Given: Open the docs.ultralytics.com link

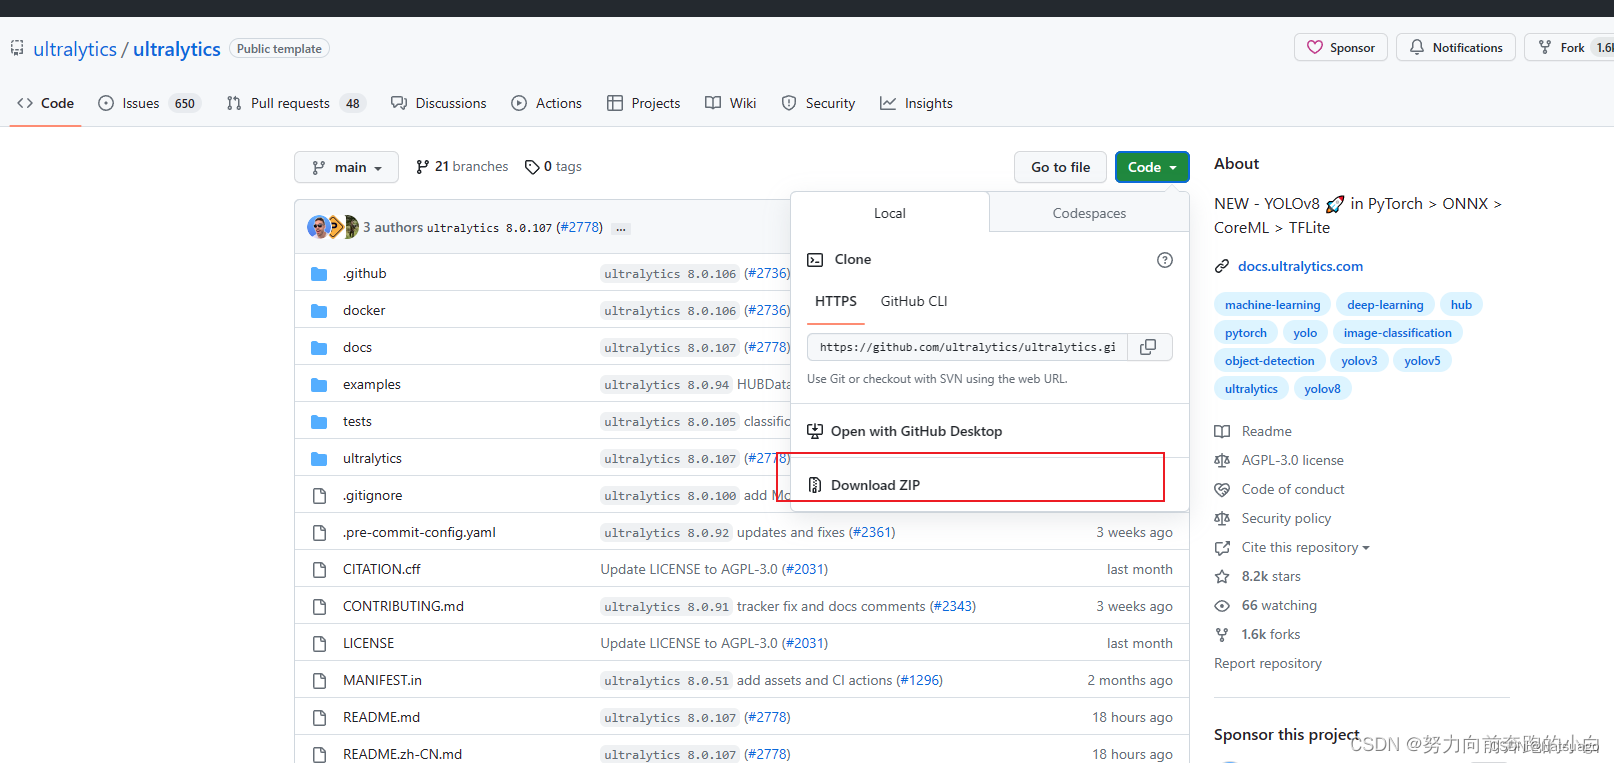Looking at the screenshot, I should point(1300,266).
